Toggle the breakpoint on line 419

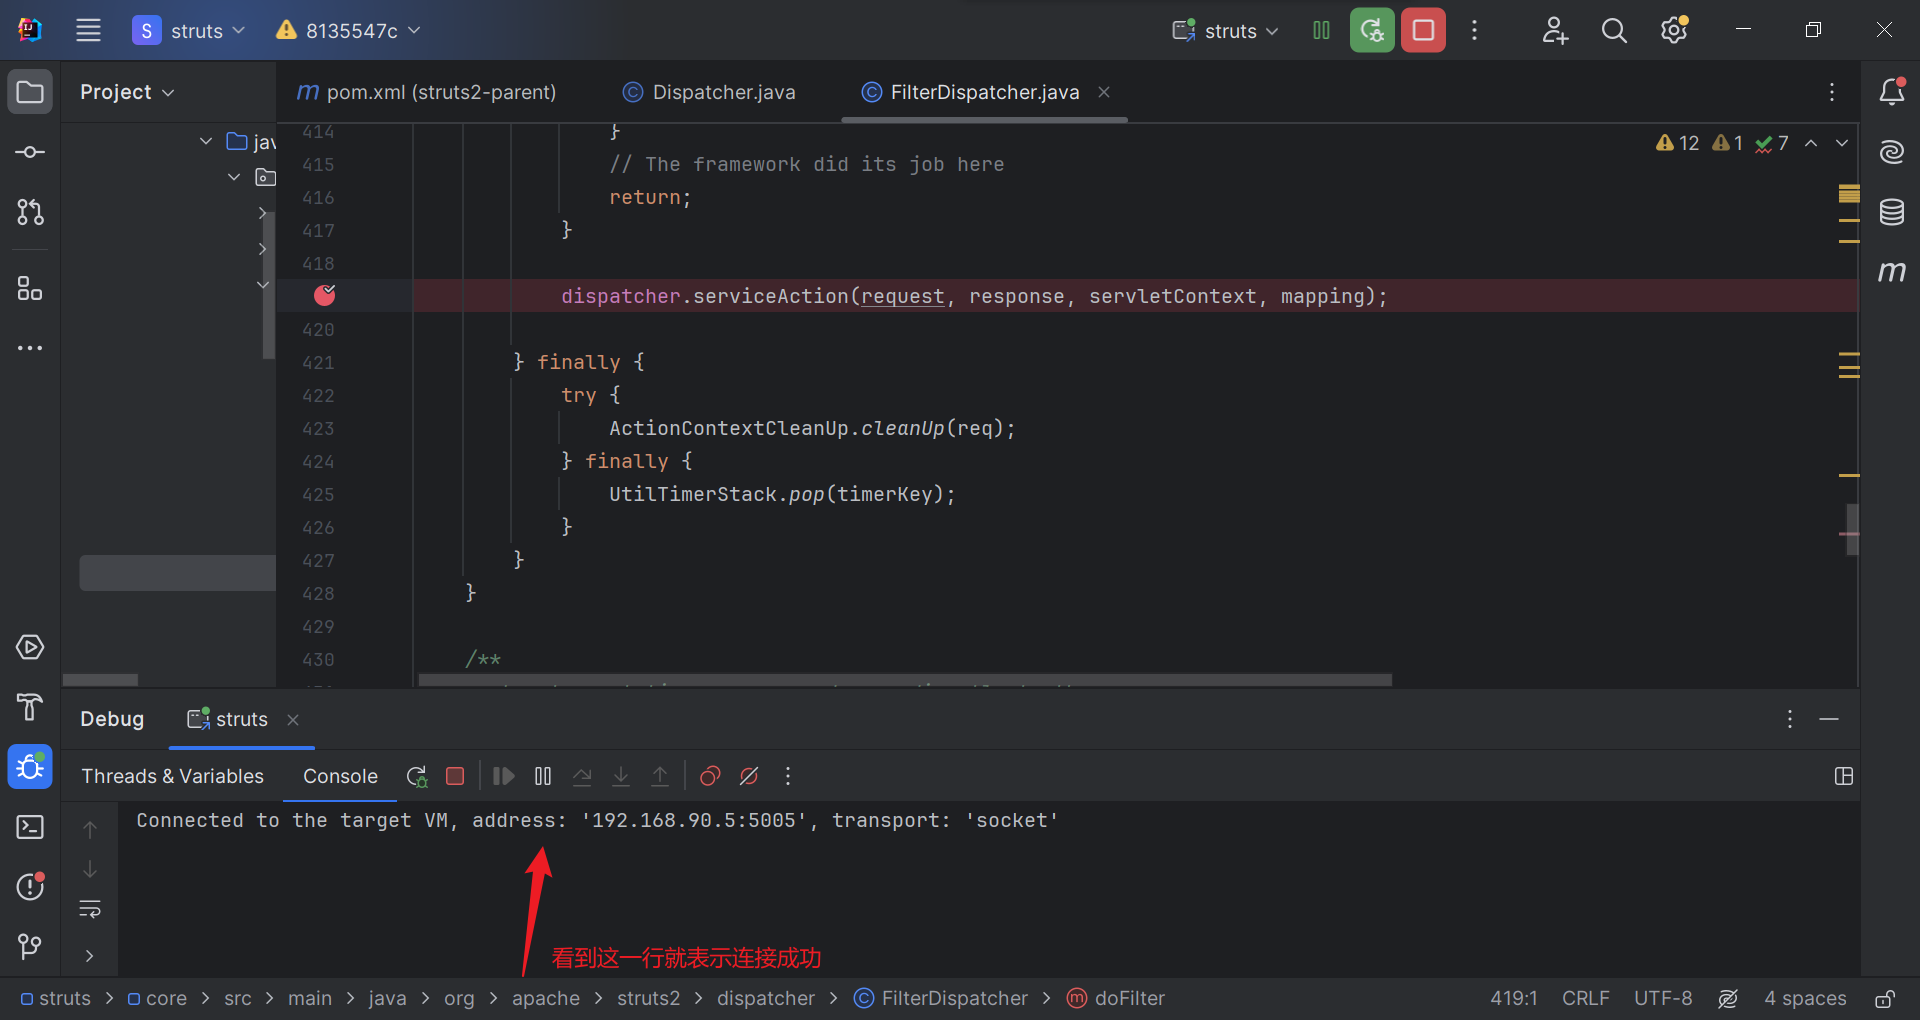click(324, 295)
